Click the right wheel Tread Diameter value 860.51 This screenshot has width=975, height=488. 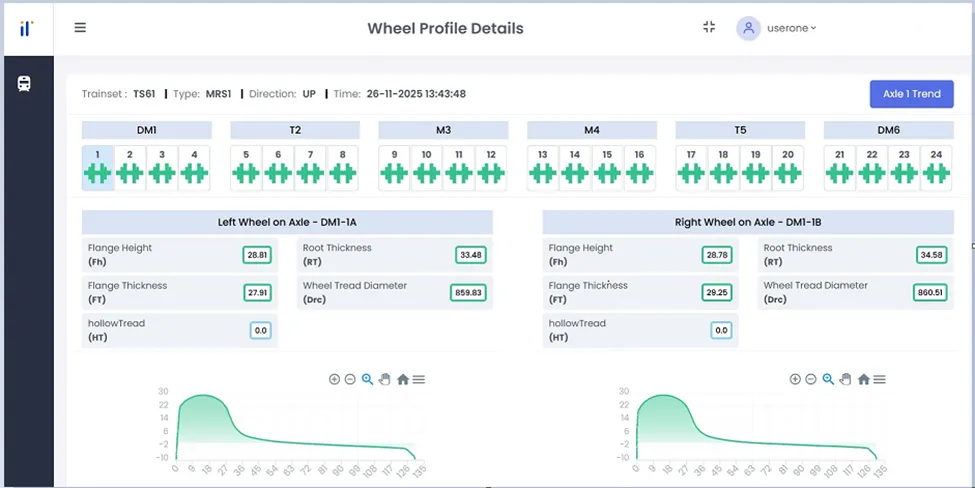coord(929,293)
